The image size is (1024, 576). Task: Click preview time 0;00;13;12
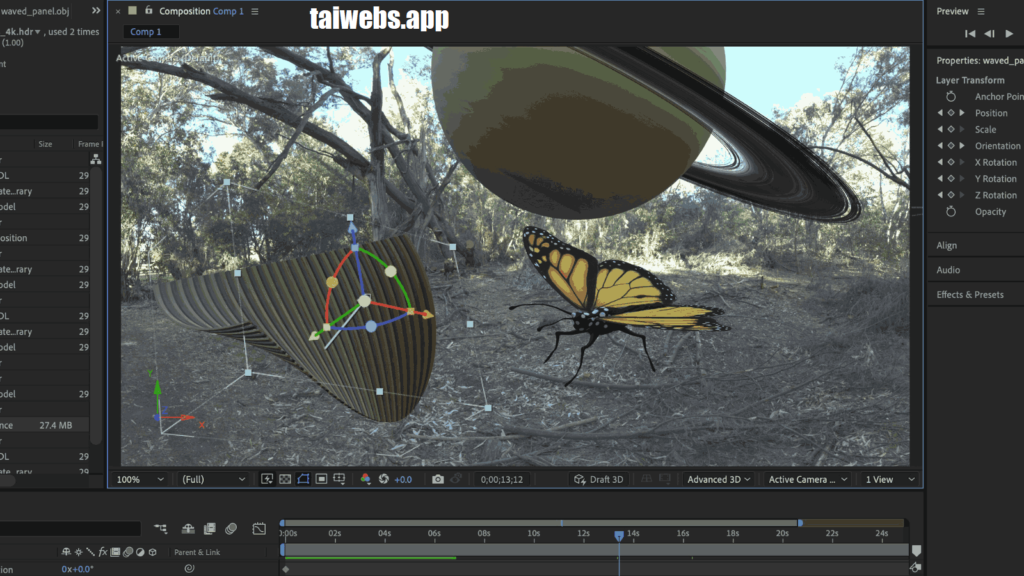502,479
